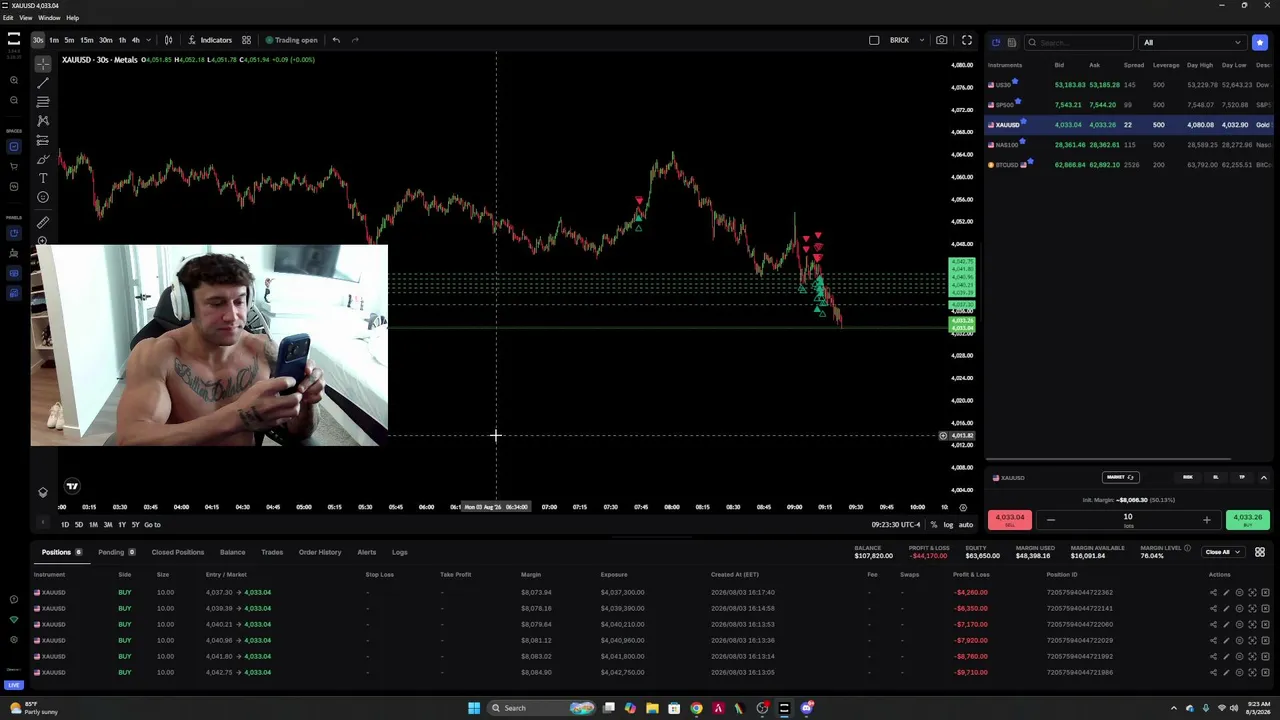Open the margin level info icon
This screenshot has width=1280, height=720.
pos(1189,548)
